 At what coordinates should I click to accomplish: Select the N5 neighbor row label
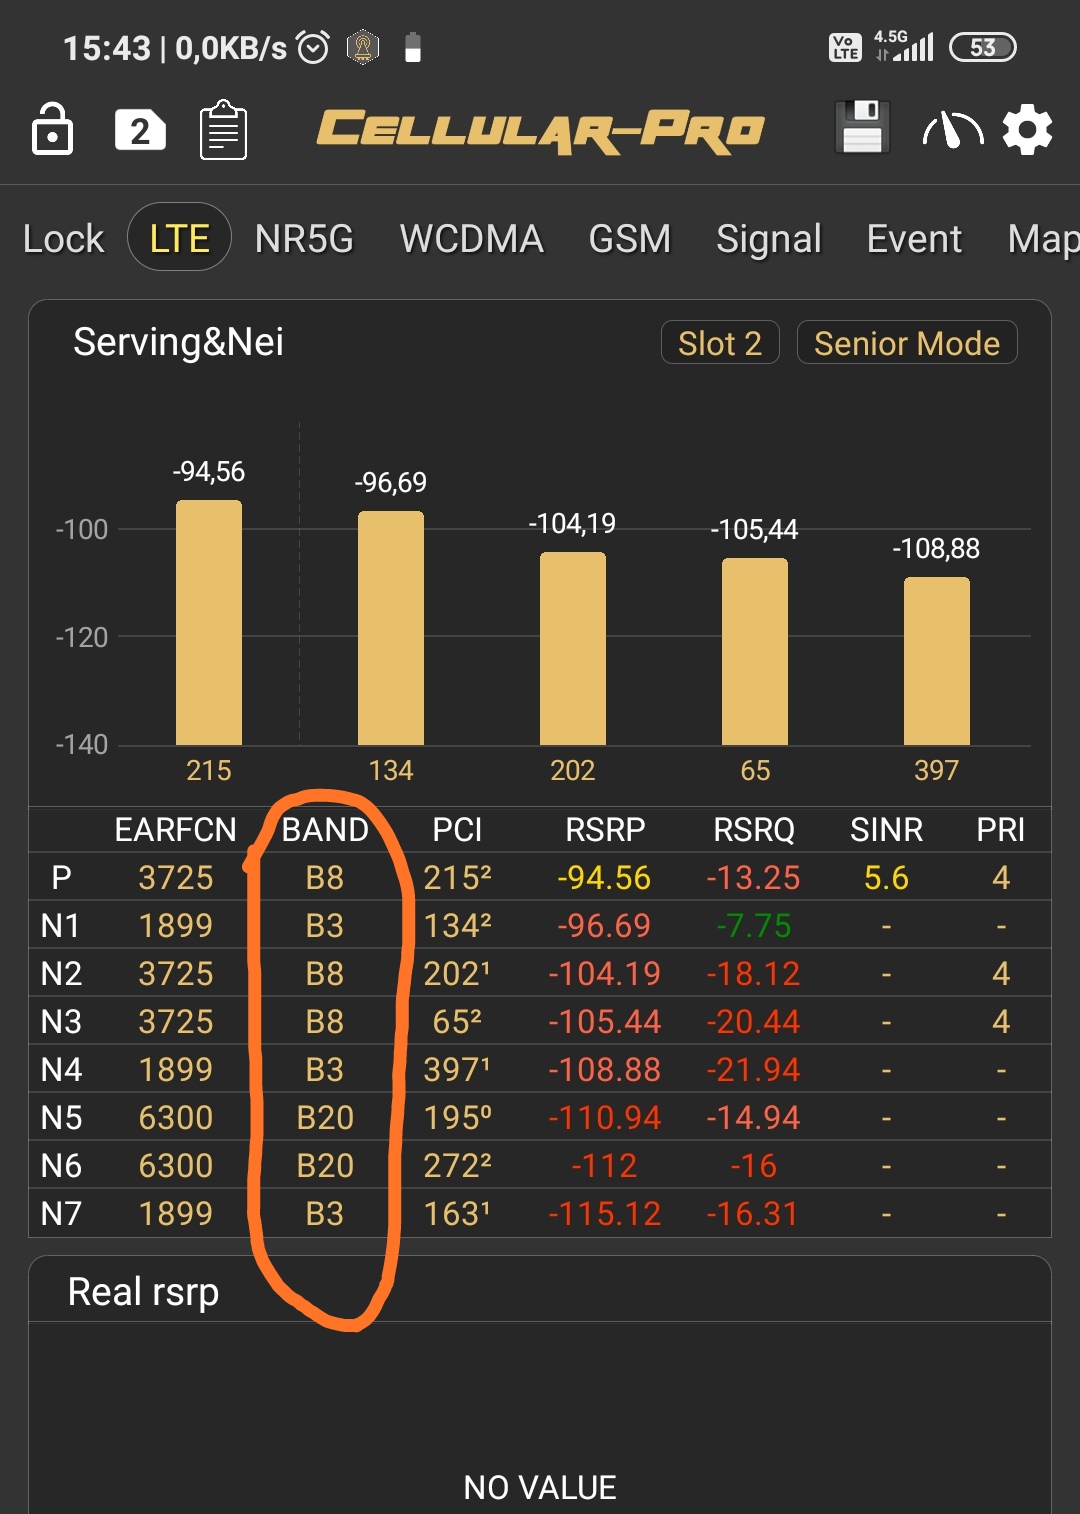click(61, 1118)
